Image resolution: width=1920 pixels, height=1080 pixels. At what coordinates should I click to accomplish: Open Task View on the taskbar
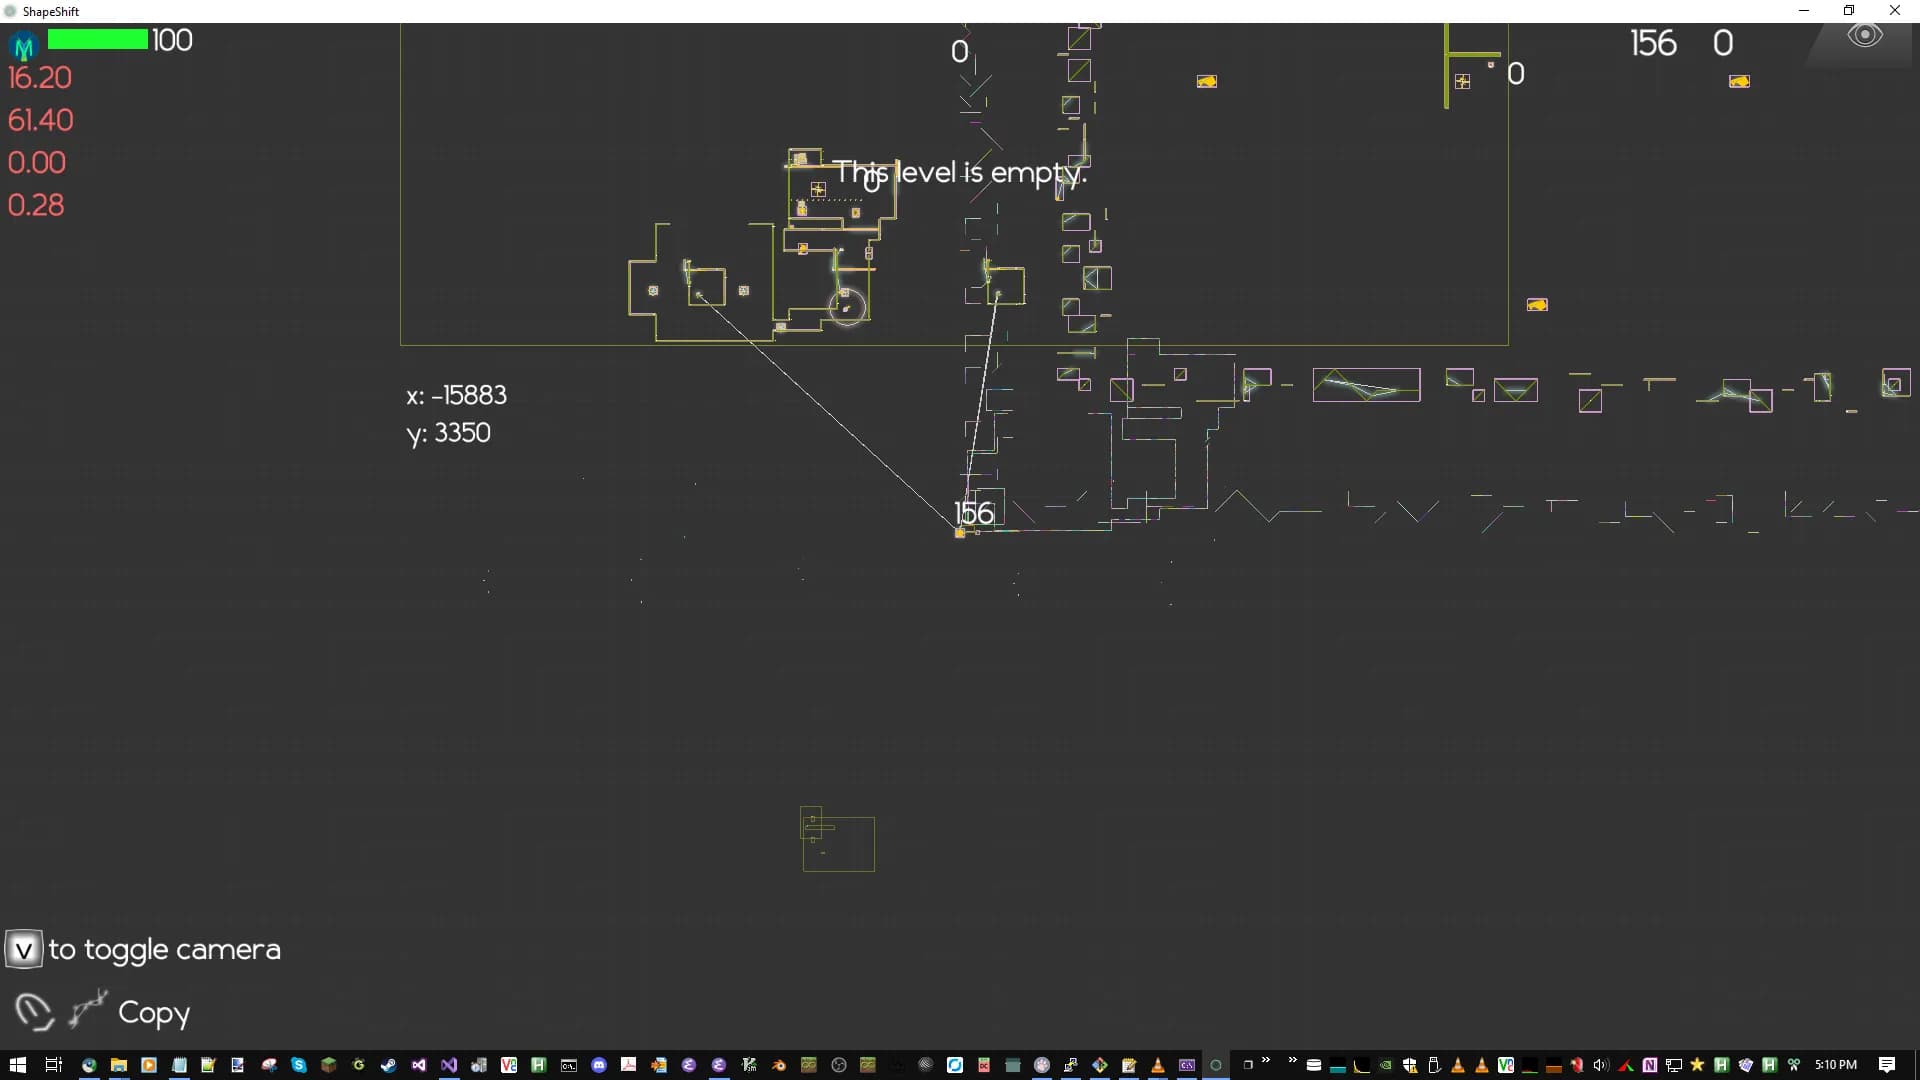click(x=53, y=1065)
